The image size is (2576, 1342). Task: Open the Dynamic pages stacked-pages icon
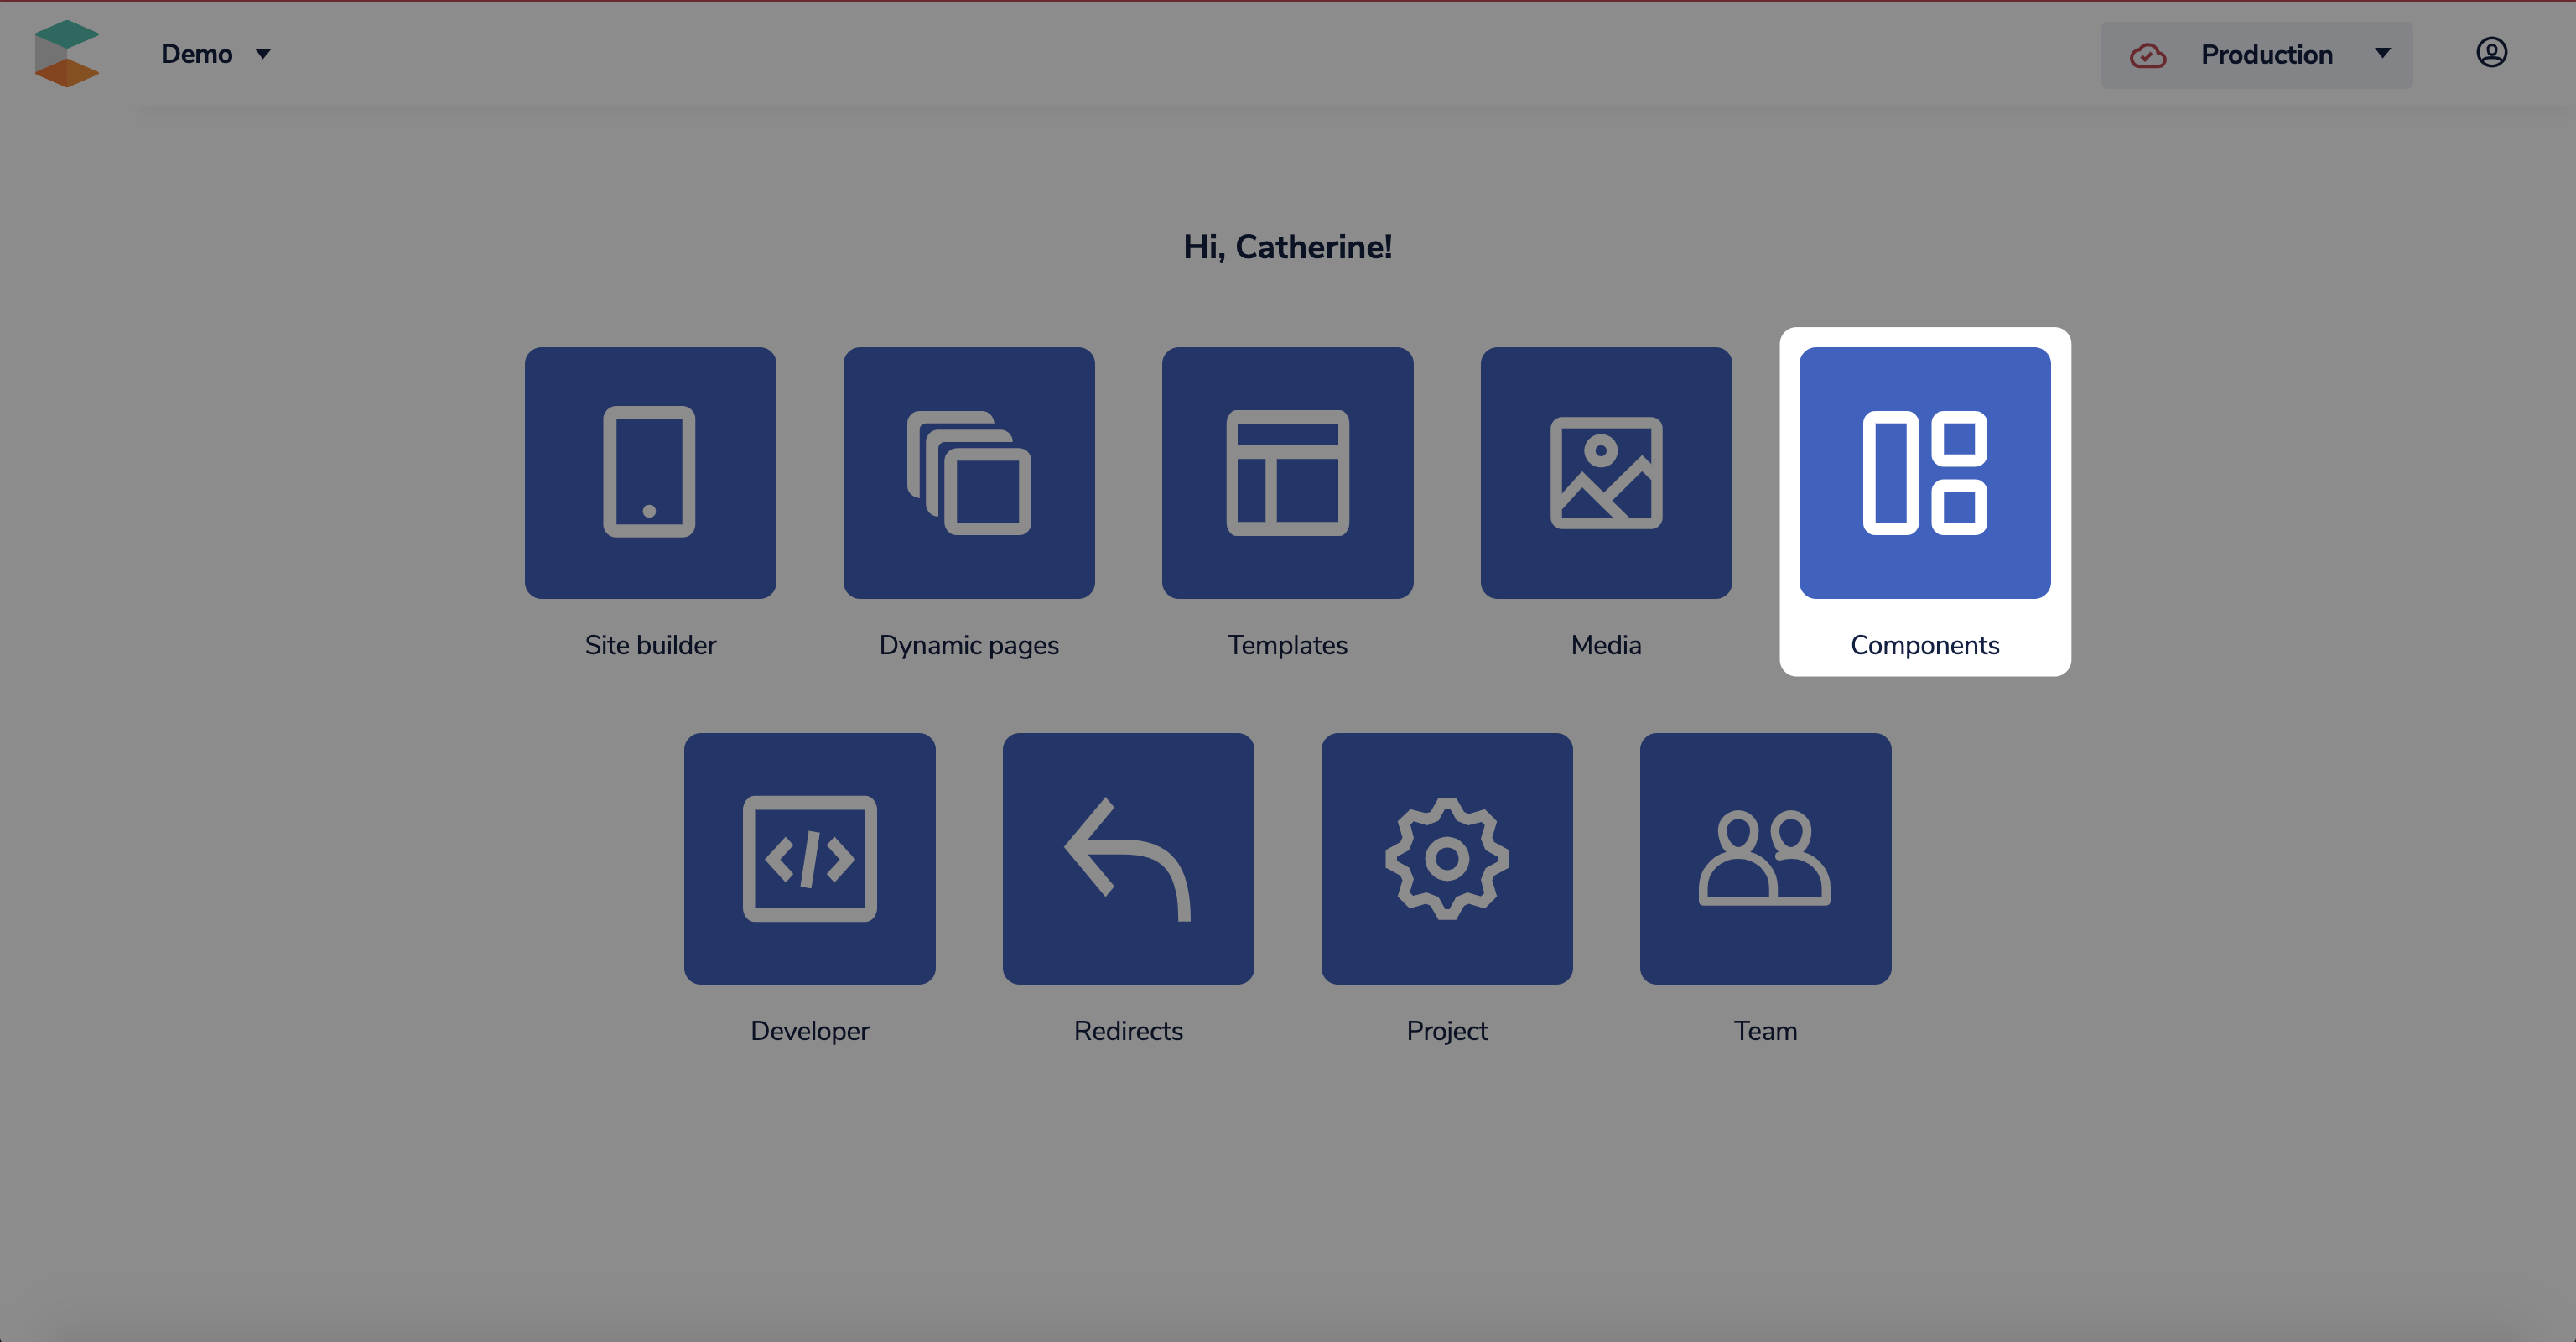point(968,472)
